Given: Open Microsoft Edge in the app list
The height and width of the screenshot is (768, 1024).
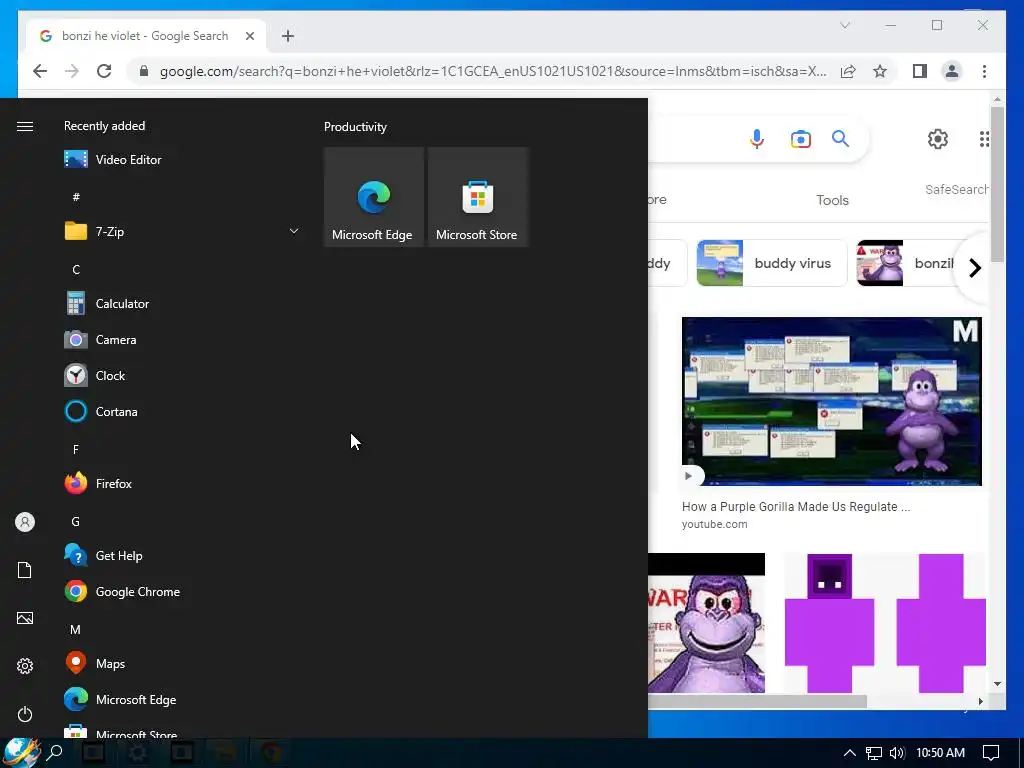Looking at the screenshot, I should point(120,699).
